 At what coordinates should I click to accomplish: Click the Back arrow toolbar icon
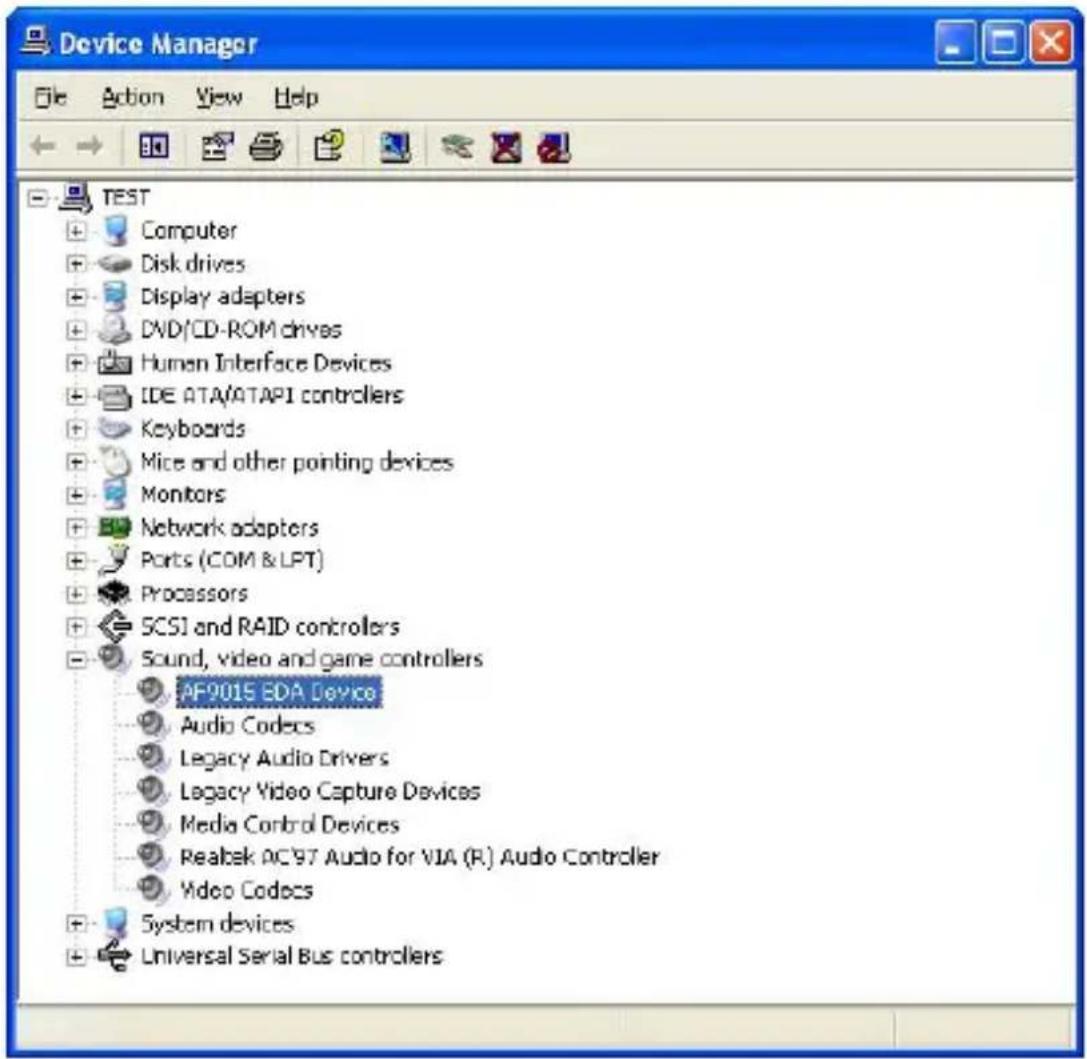[43, 146]
